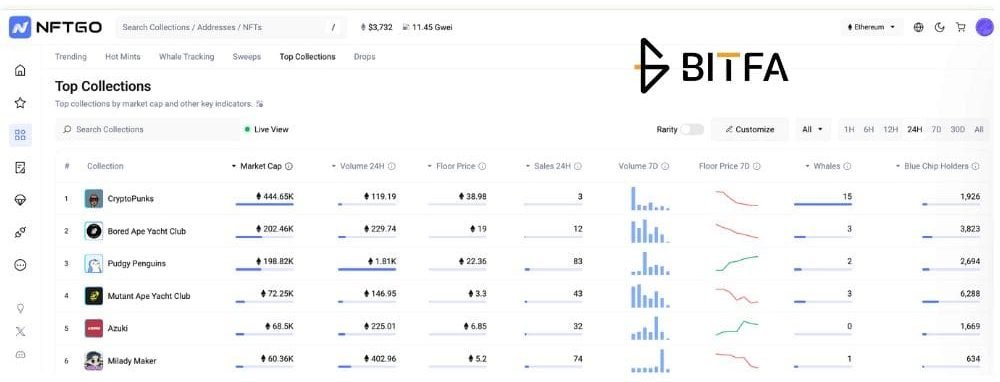Click the Volume 24H info icon
This screenshot has height=382, width=1000.
[x=392, y=166]
